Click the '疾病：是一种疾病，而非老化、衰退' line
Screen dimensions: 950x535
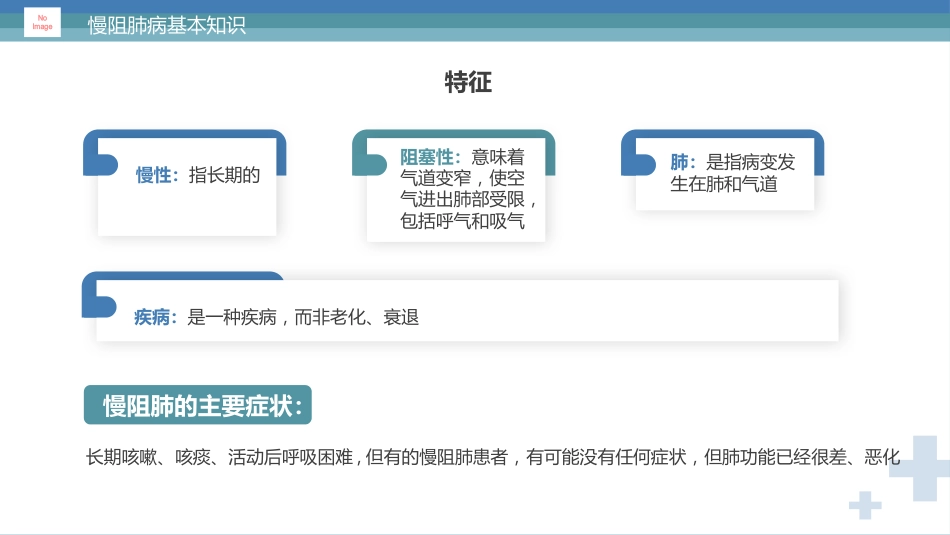point(276,317)
